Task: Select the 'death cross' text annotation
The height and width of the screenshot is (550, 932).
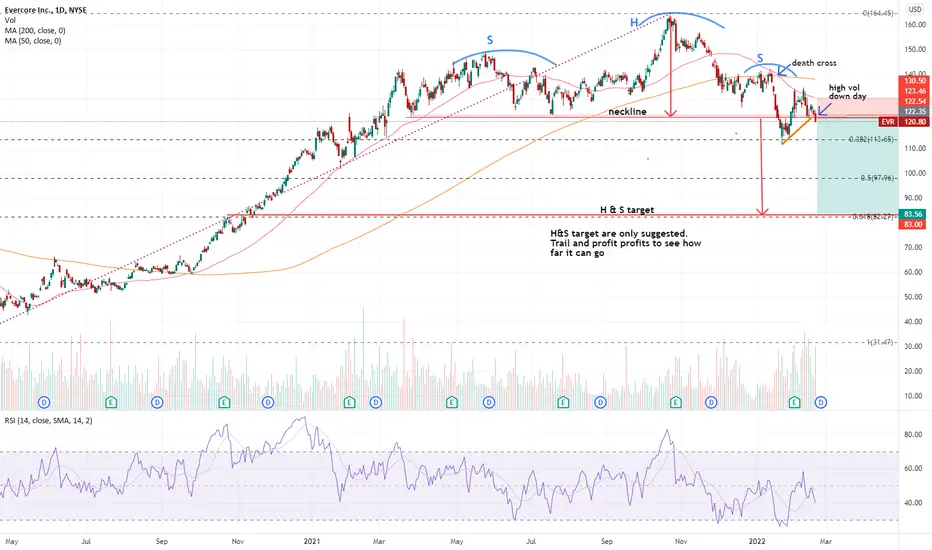Action: pyautogui.click(x=814, y=63)
